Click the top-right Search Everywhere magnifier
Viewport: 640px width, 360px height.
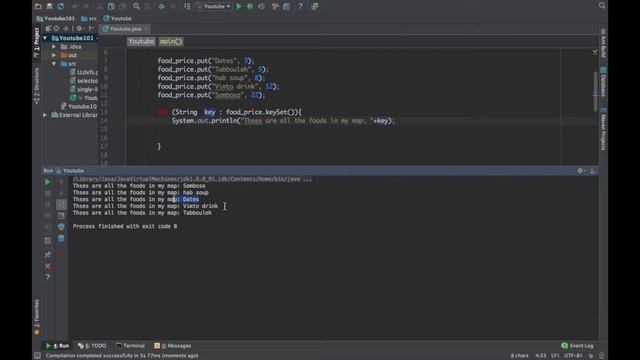coord(602,5)
